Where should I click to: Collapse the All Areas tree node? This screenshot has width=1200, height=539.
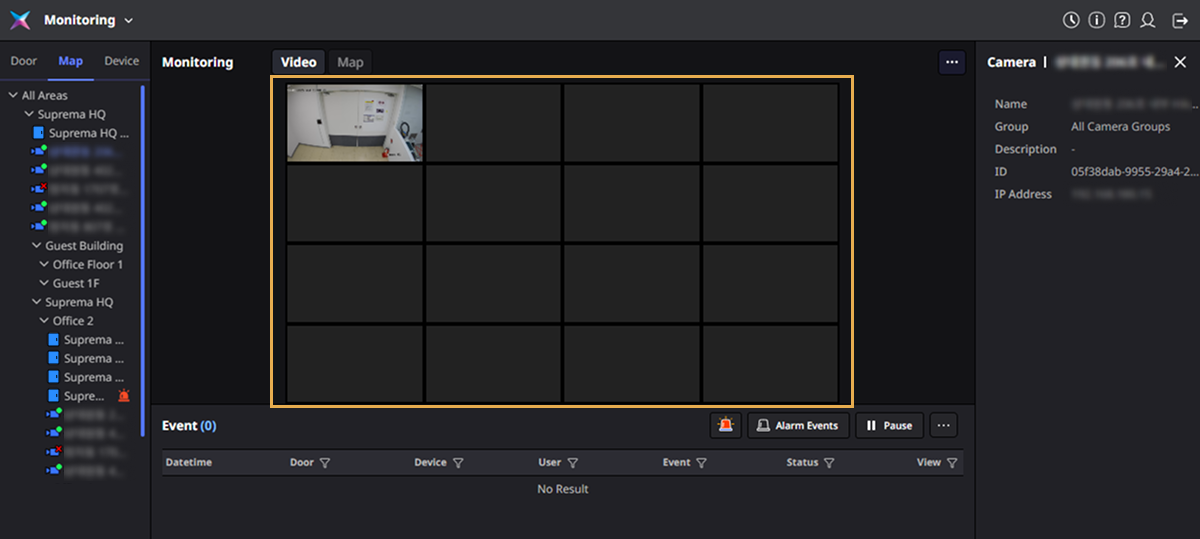(13, 96)
